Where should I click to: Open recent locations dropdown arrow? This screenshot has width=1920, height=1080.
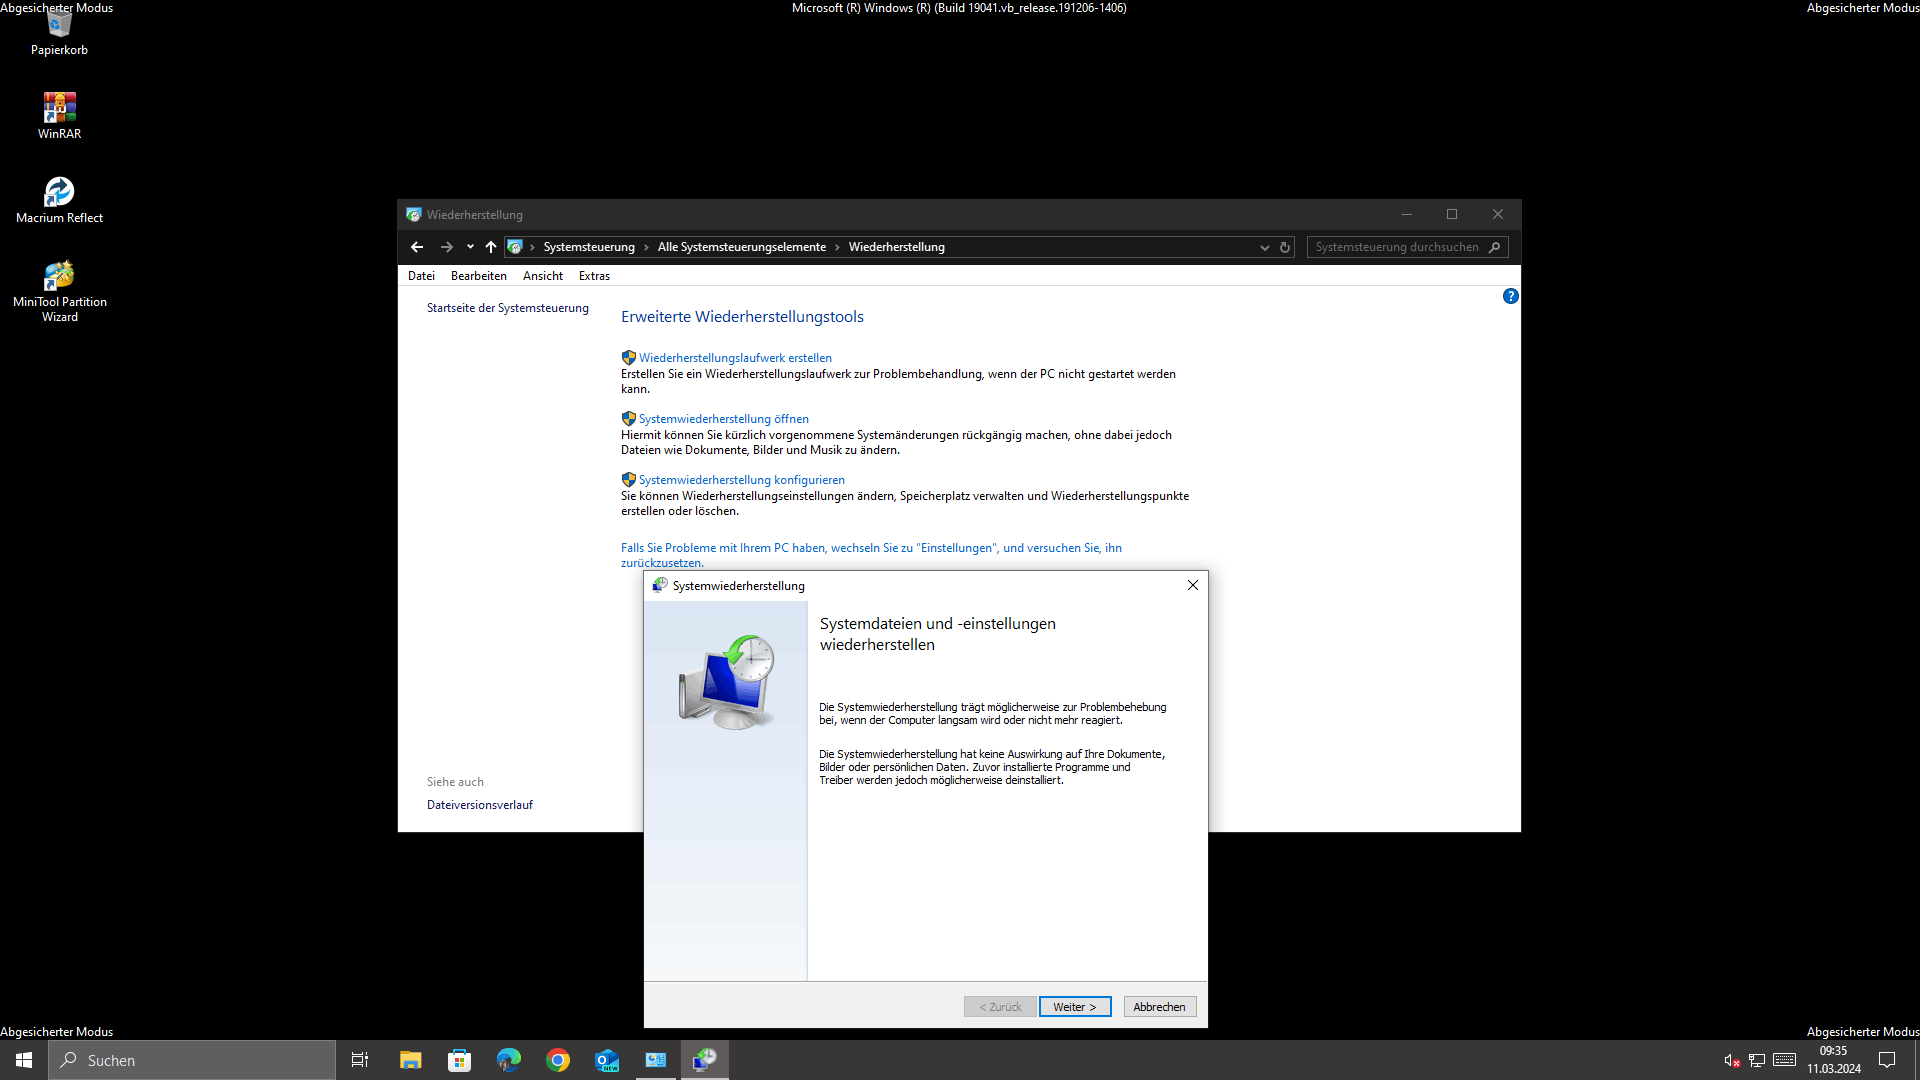tap(470, 247)
